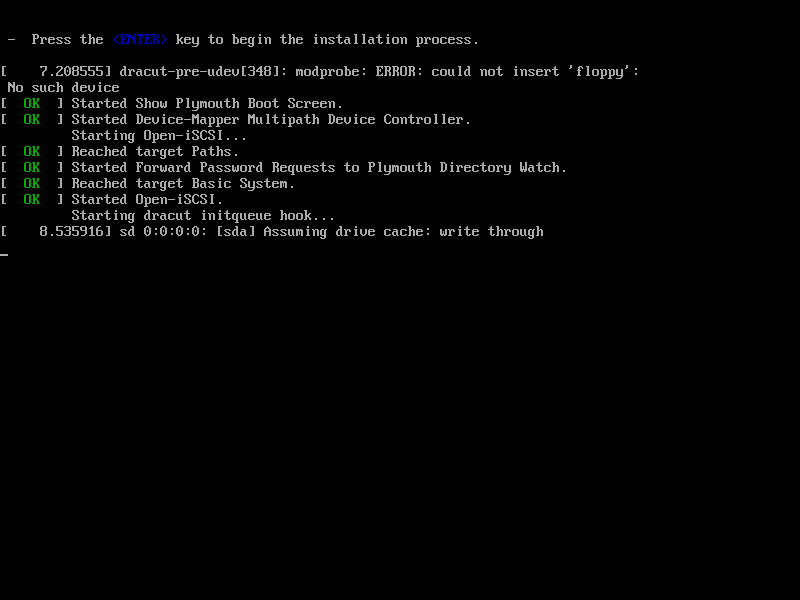Click the green OK beside Started Open-iSCSI
The width and height of the screenshot is (800, 600).
[x=32, y=199]
